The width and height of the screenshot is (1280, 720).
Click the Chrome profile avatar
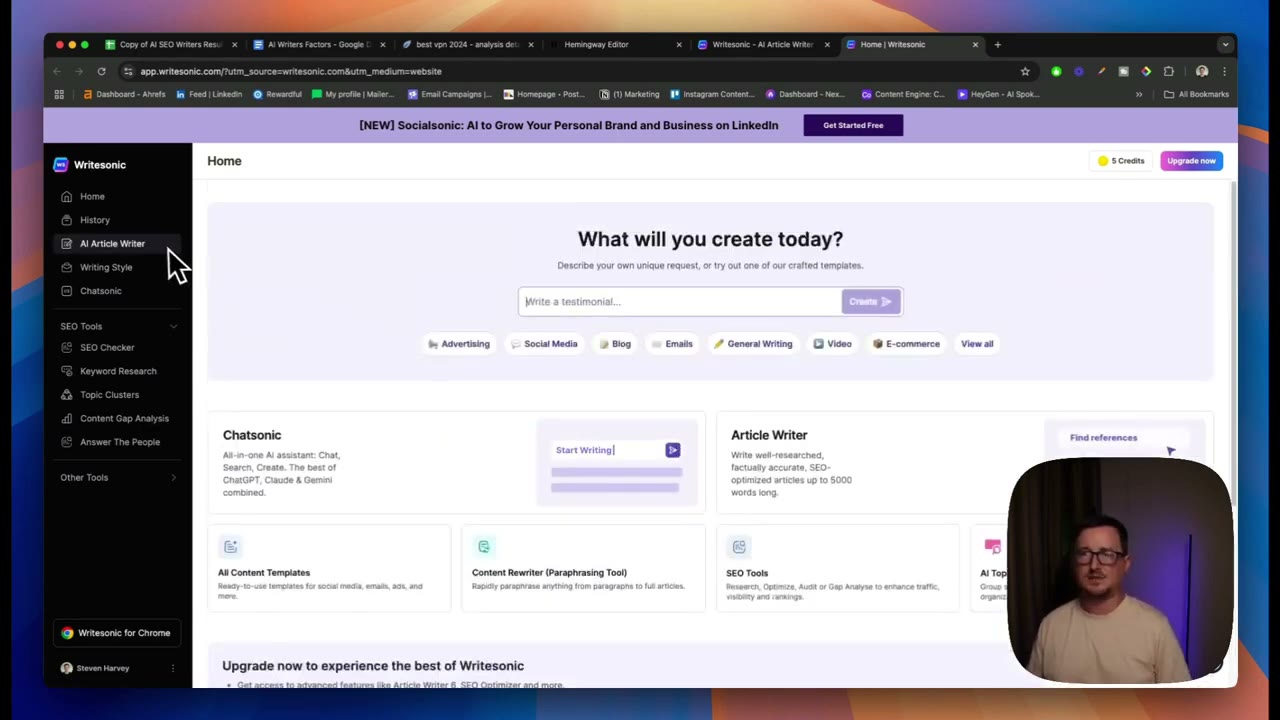(1202, 72)
